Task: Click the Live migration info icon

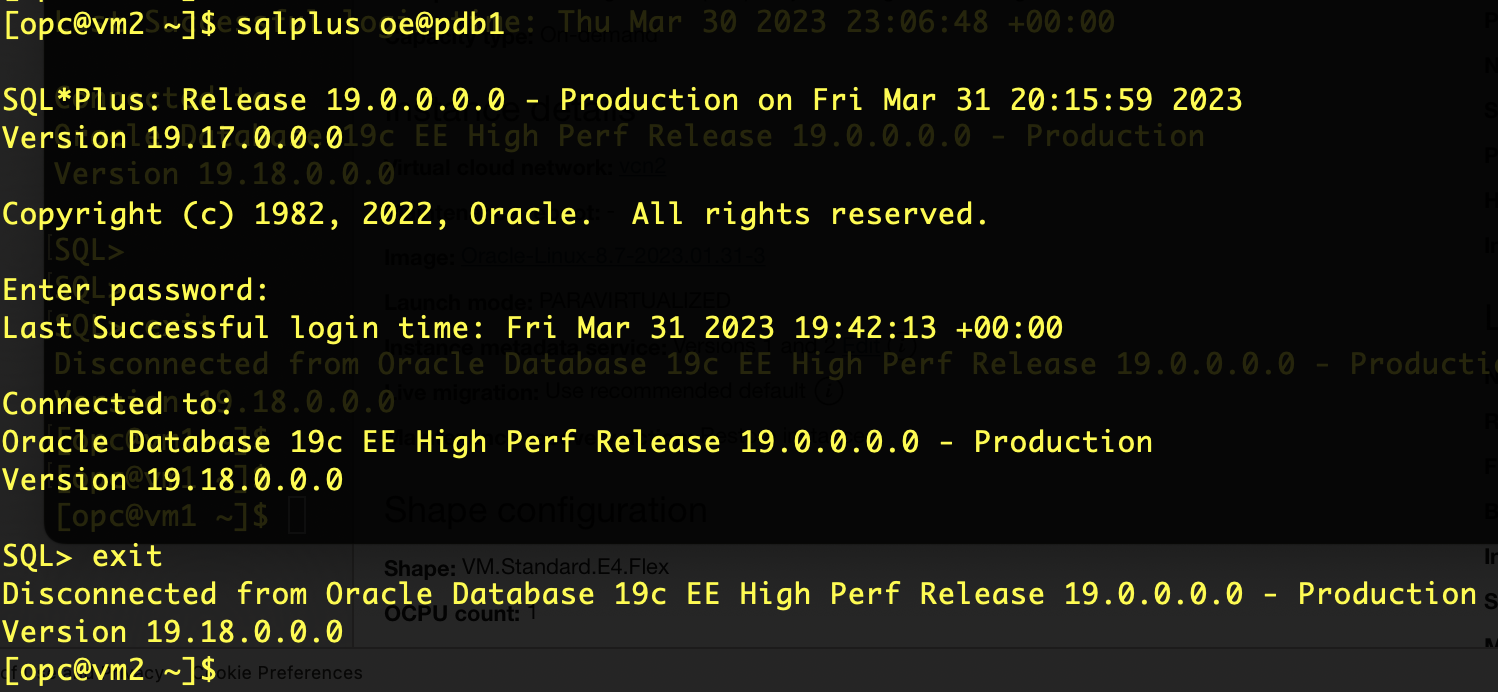Action: coord(828,390)
